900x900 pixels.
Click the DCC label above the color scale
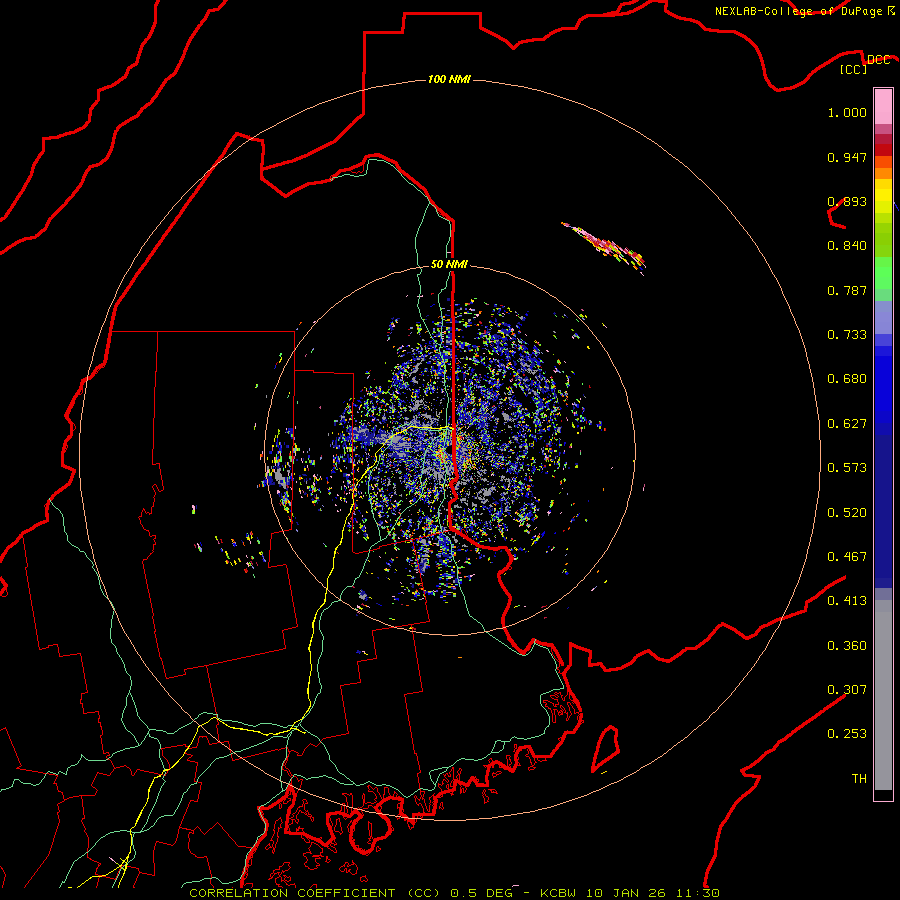coord(879,60)
